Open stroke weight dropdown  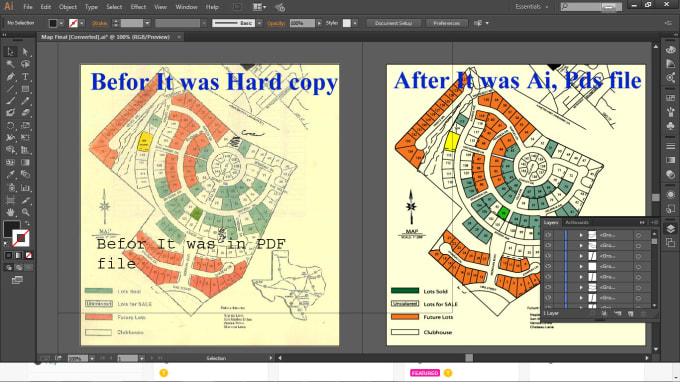click(x=147, y=23)
